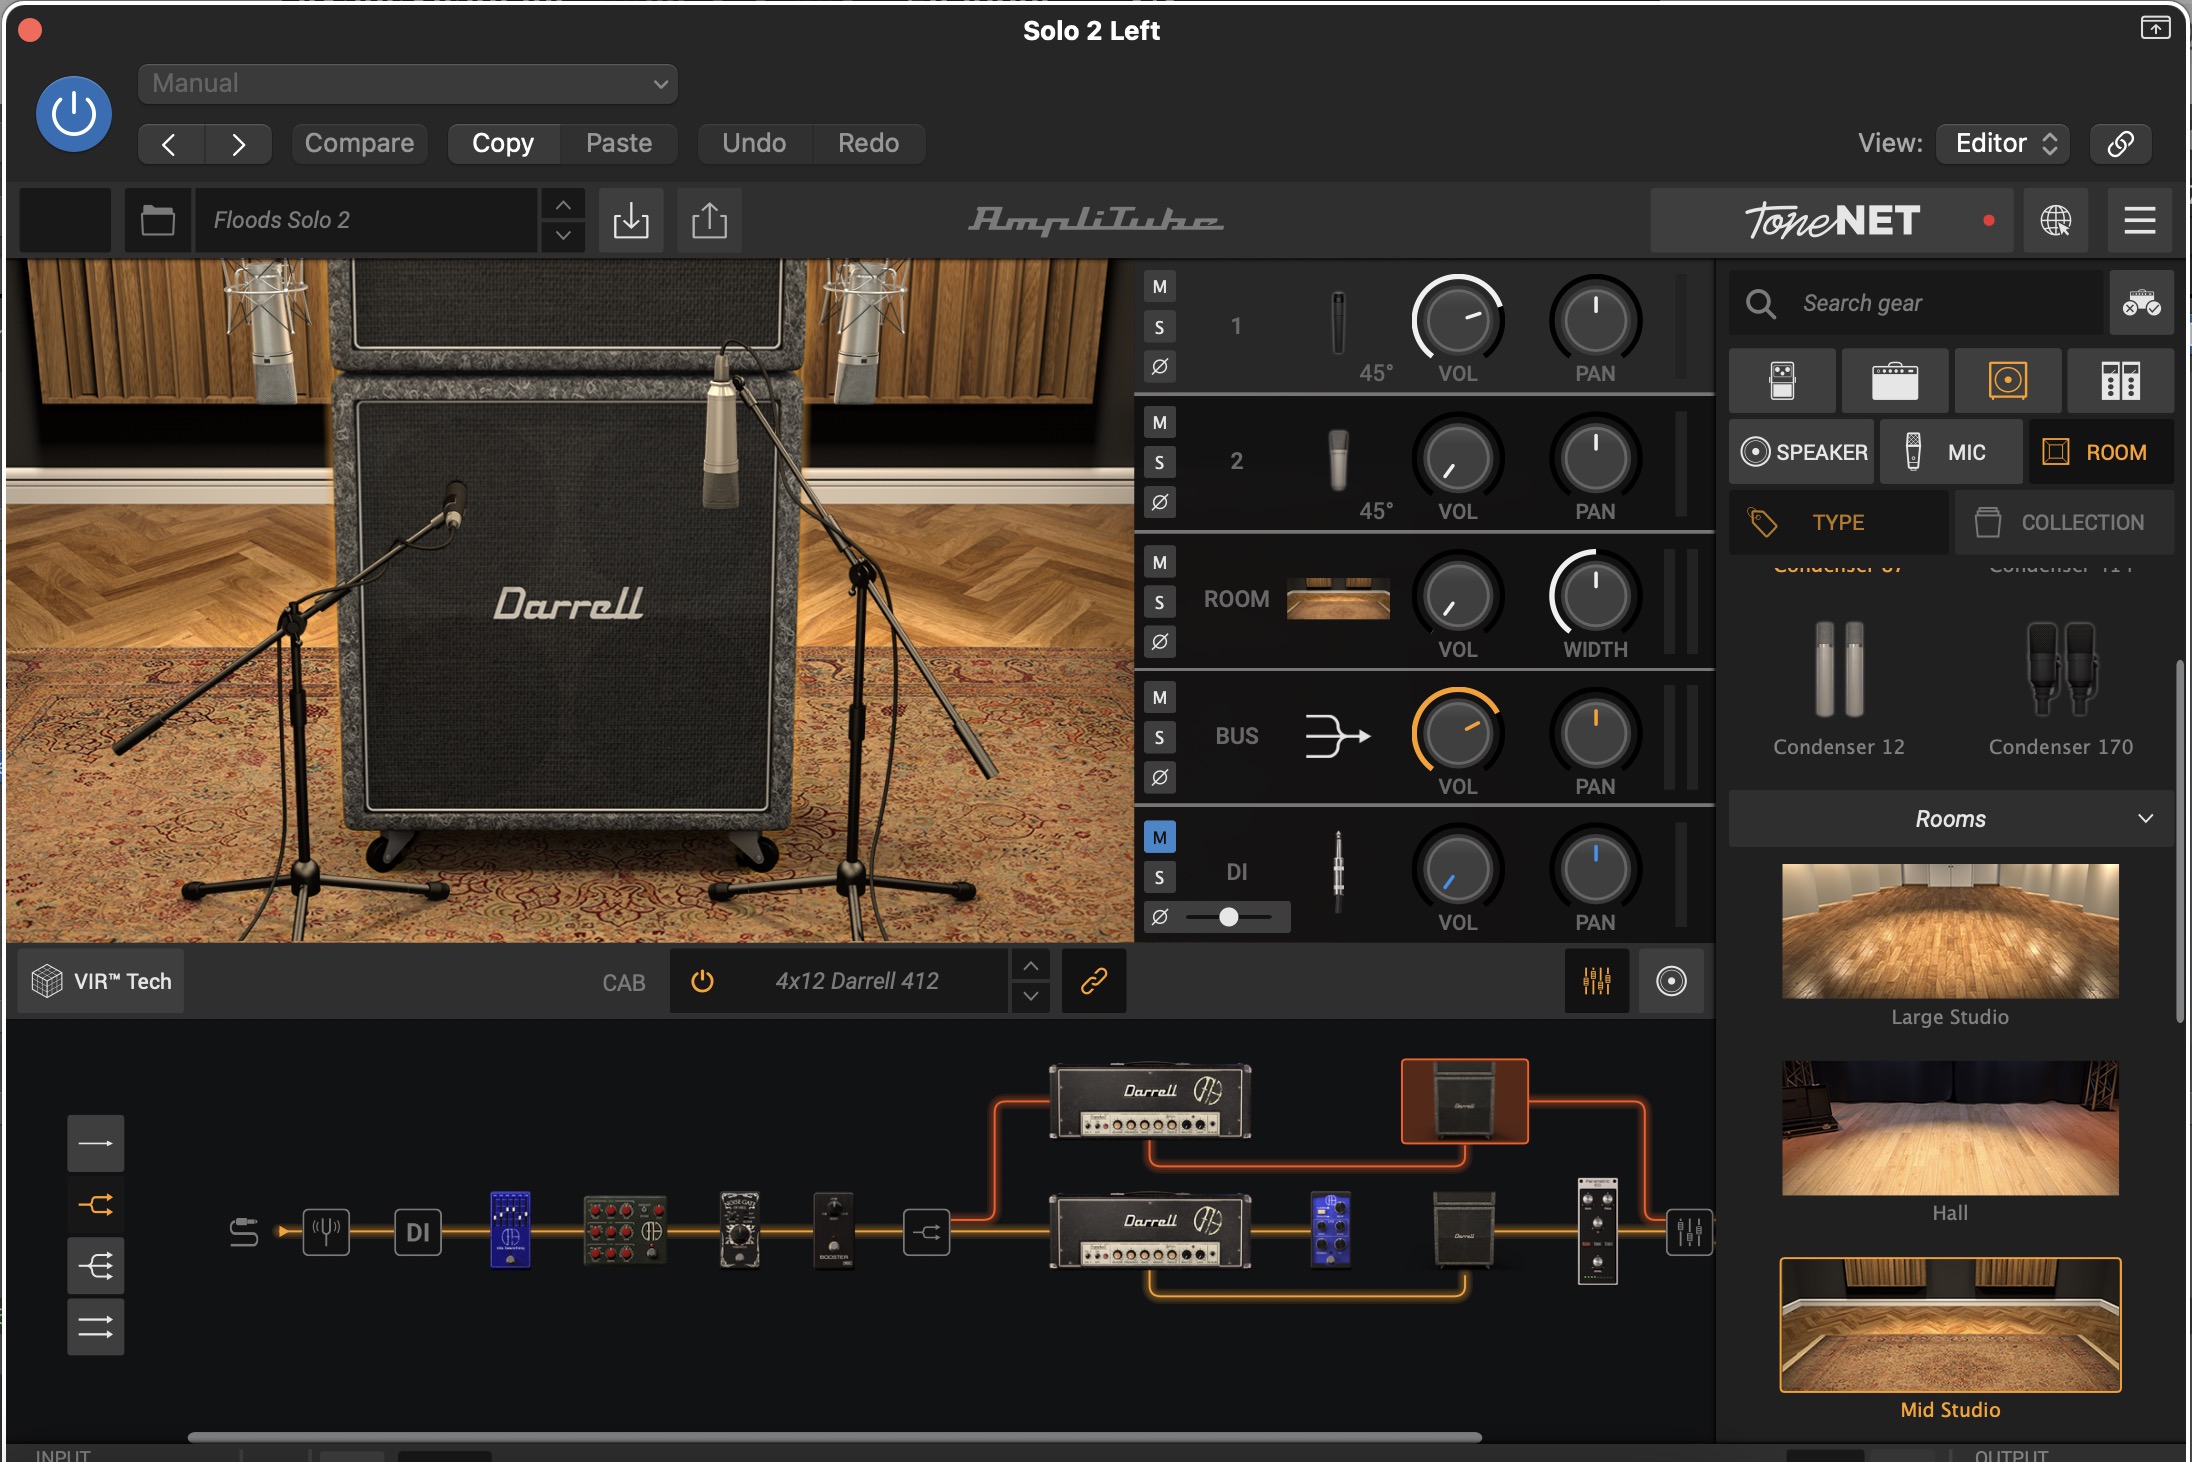Click the DI block in signal chain

[x=418, y=1232]
